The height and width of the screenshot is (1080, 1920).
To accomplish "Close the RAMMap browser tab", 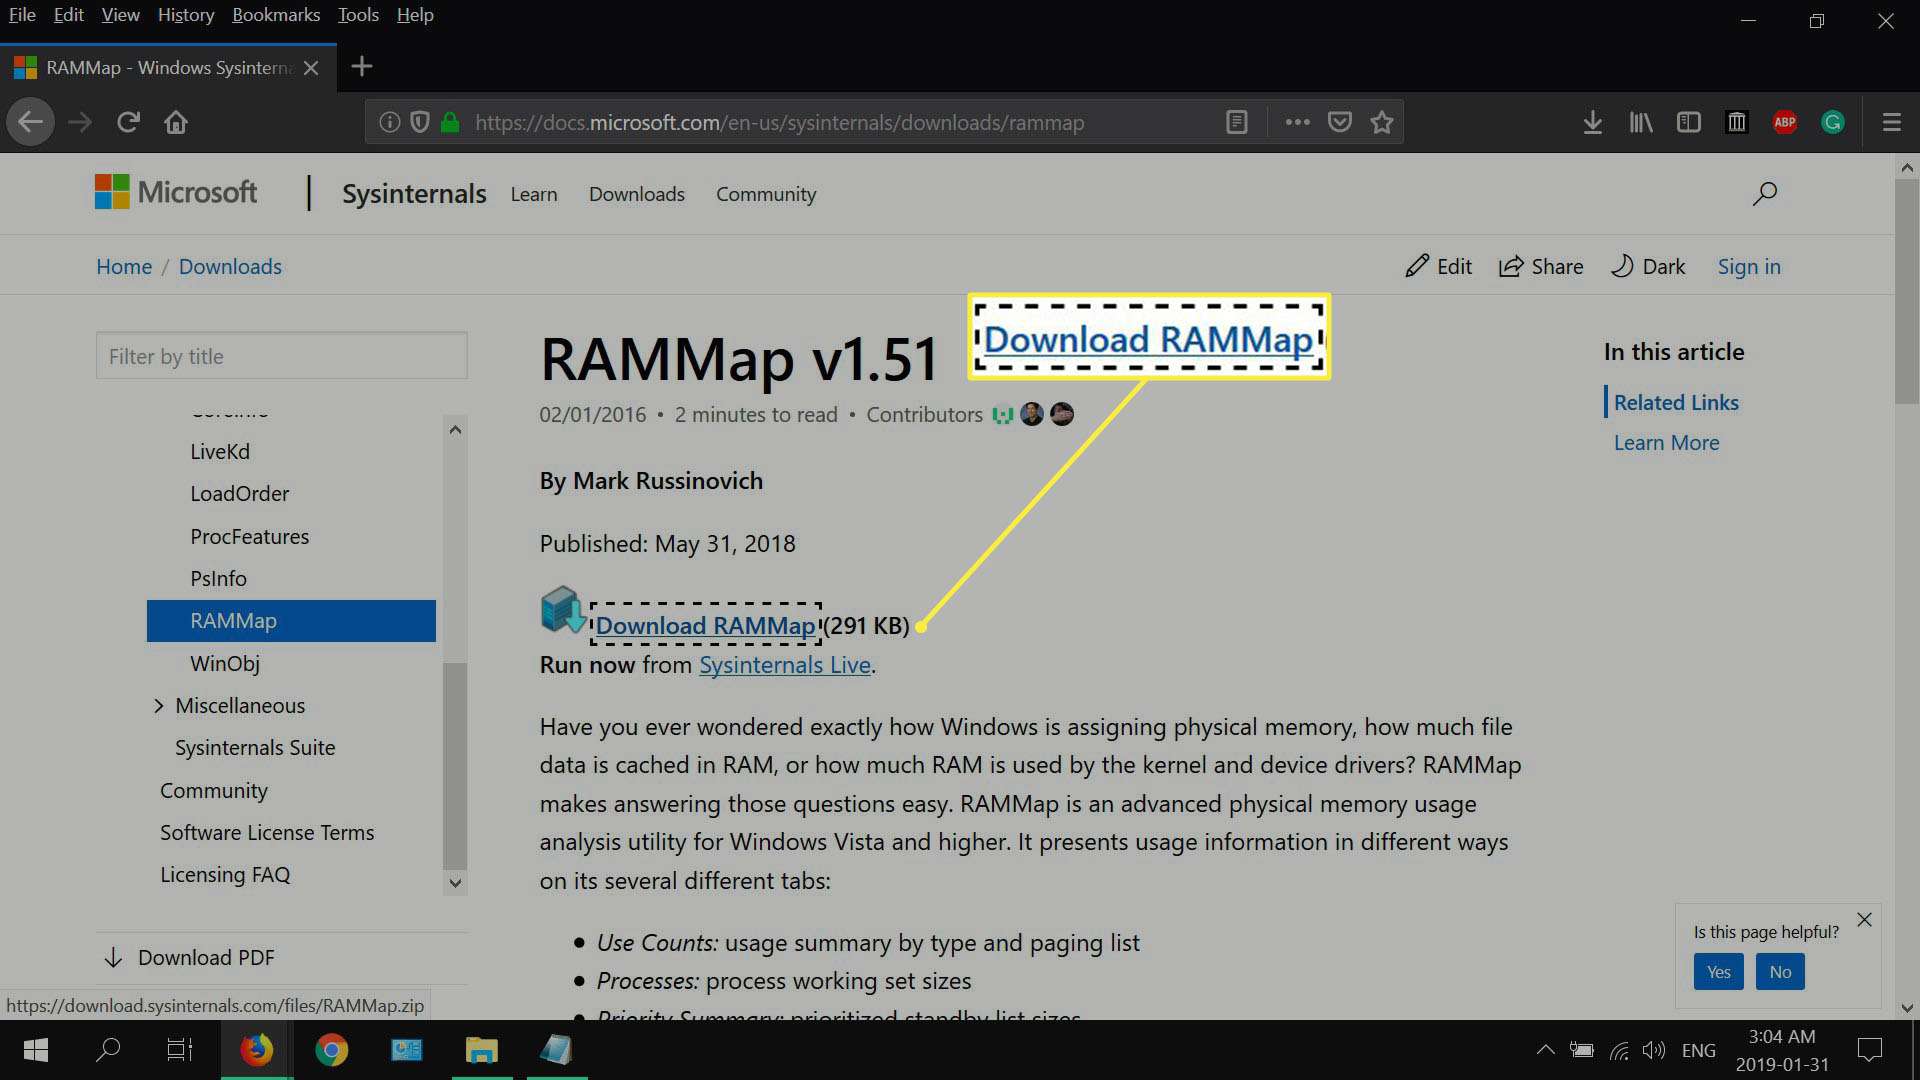I will (311, 67).
